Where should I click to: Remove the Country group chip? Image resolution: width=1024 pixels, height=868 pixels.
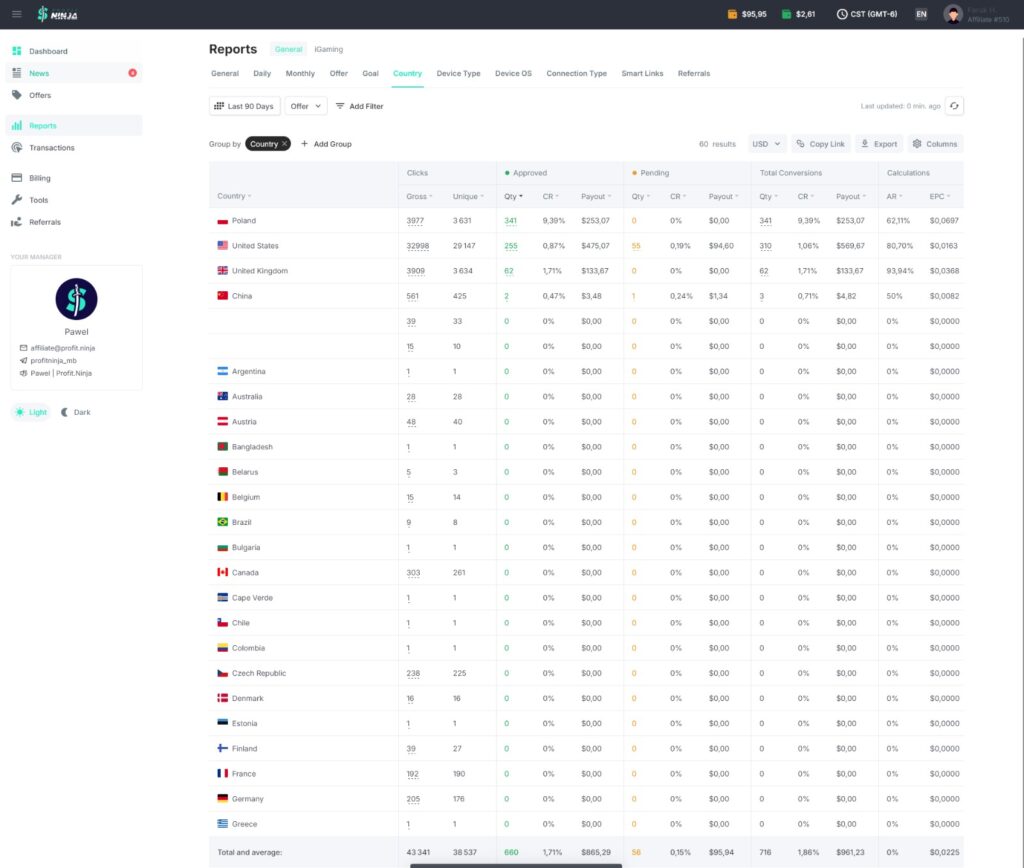pos(285,144)
